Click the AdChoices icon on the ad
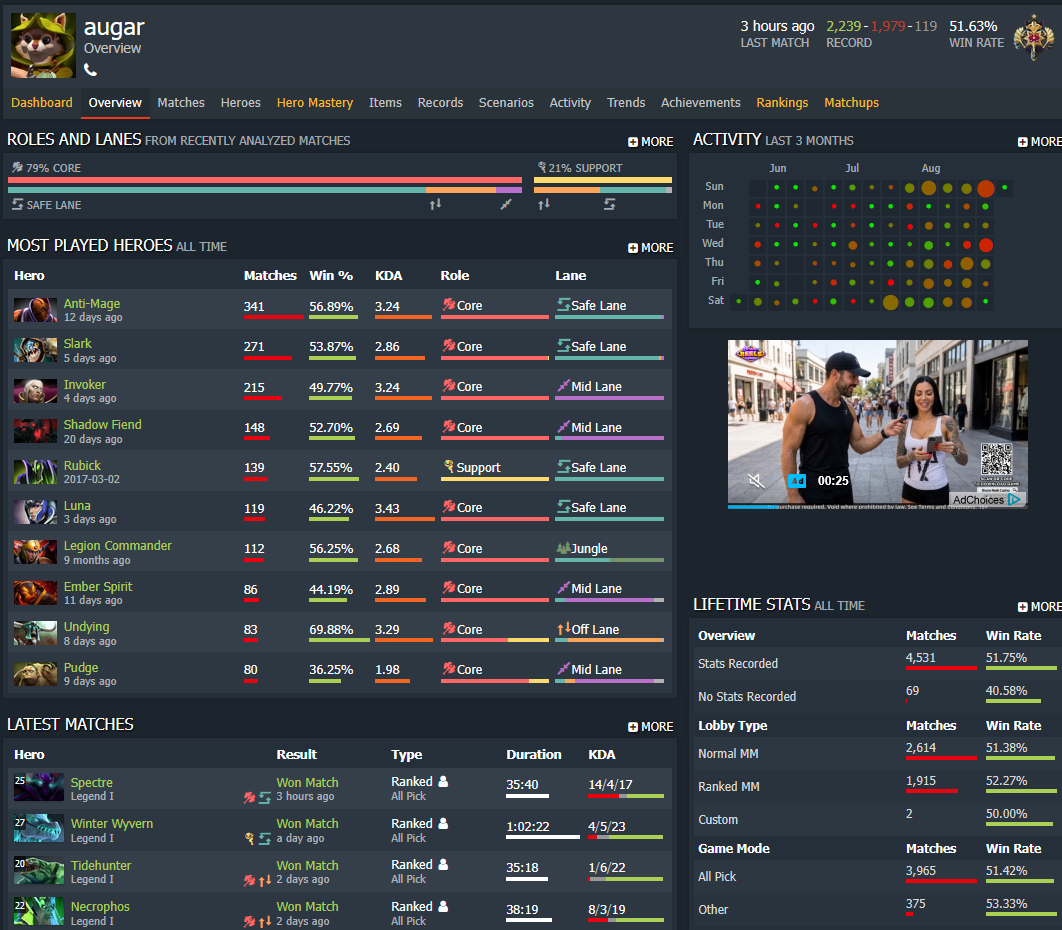This screenshot has width=1062, height=930. click(x=1014, y=499)
